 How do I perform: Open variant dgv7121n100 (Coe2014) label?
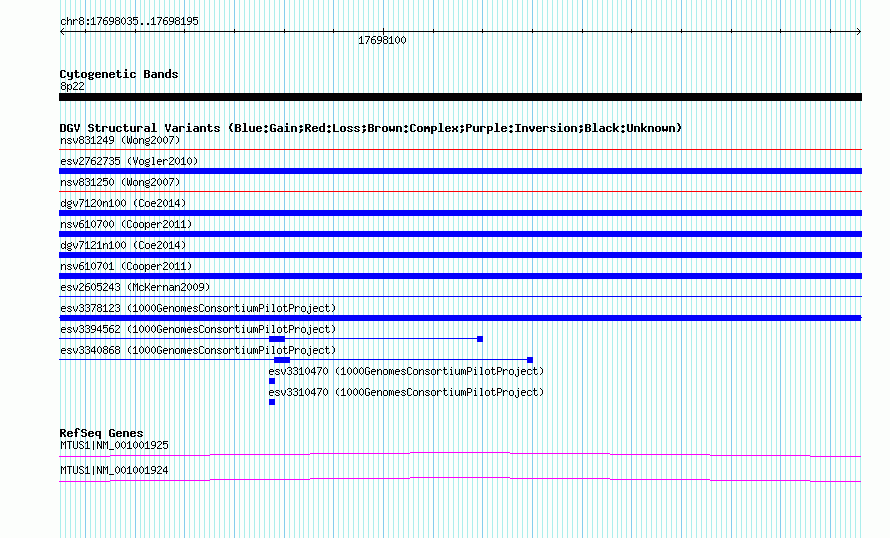point(123,245)
